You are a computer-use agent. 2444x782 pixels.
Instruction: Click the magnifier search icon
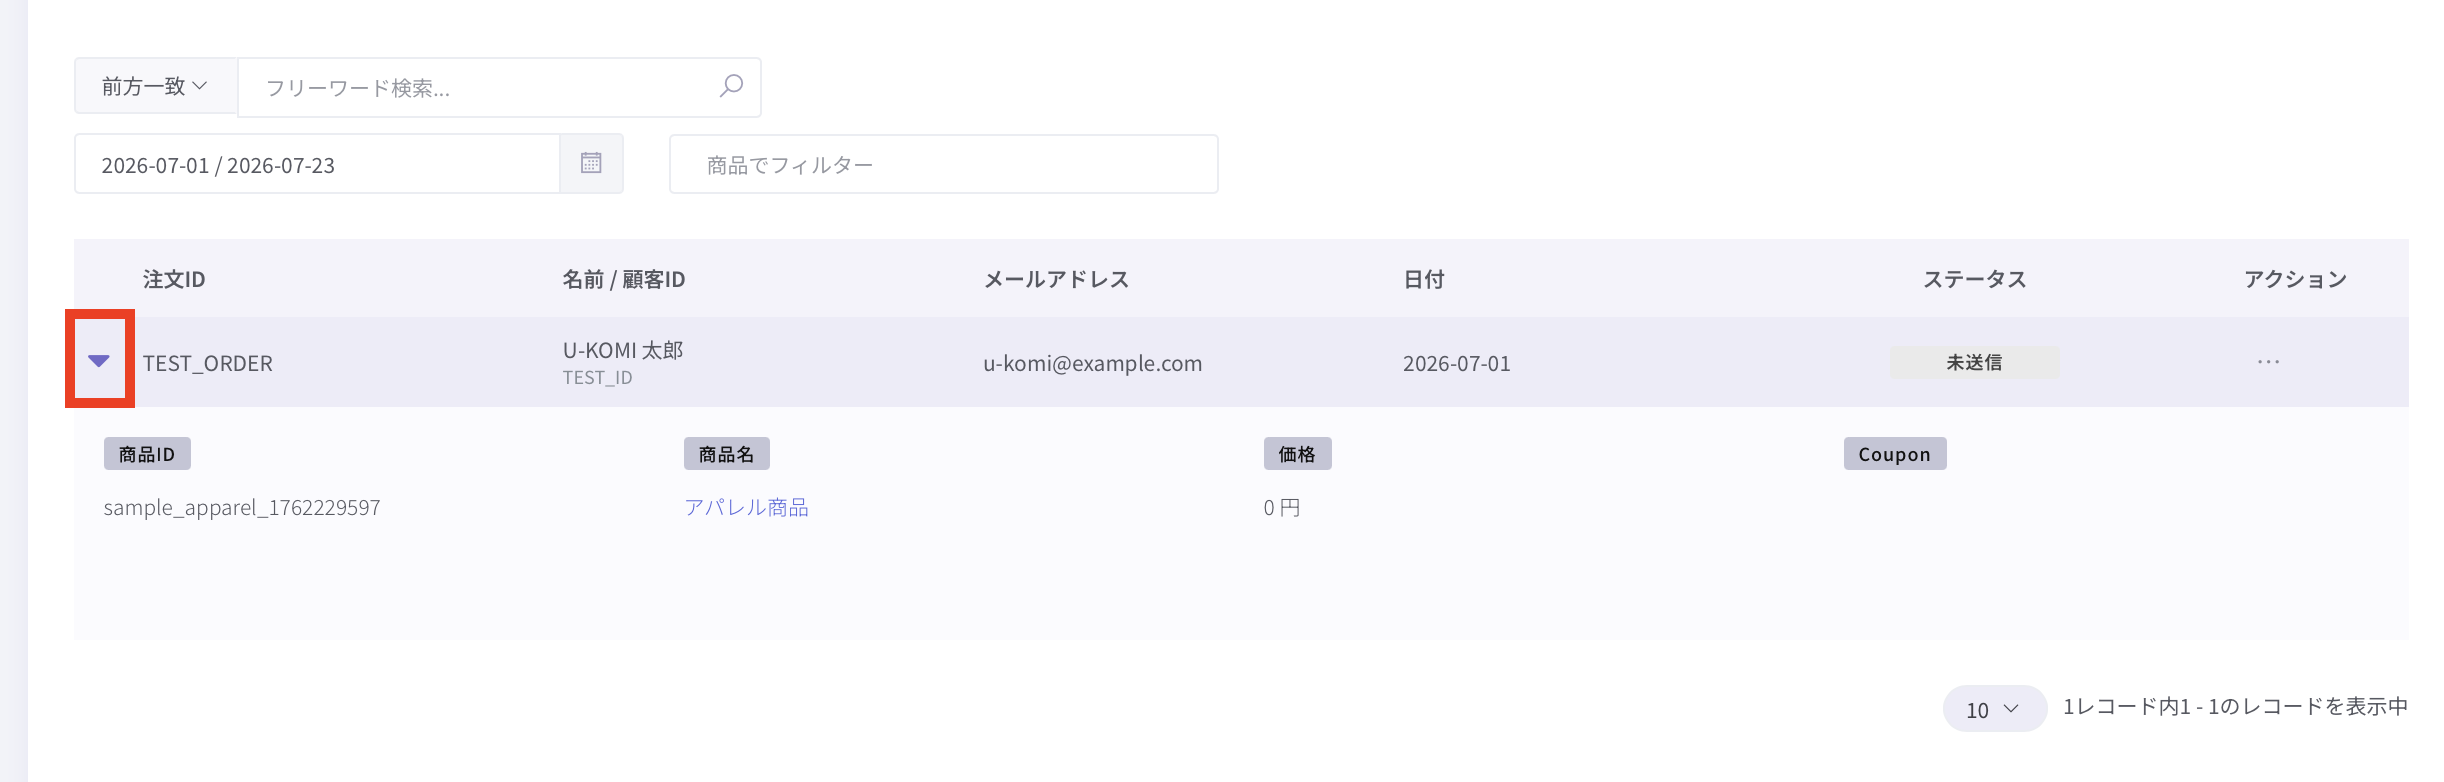point(731,86)
